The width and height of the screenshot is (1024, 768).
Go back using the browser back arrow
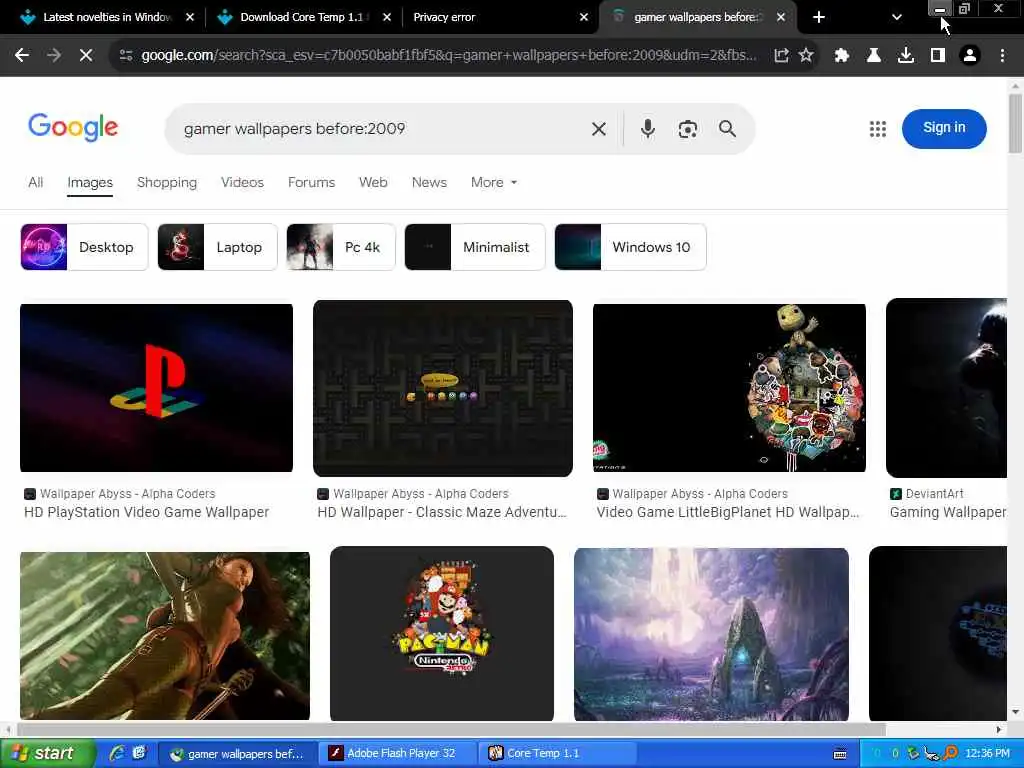22,56
